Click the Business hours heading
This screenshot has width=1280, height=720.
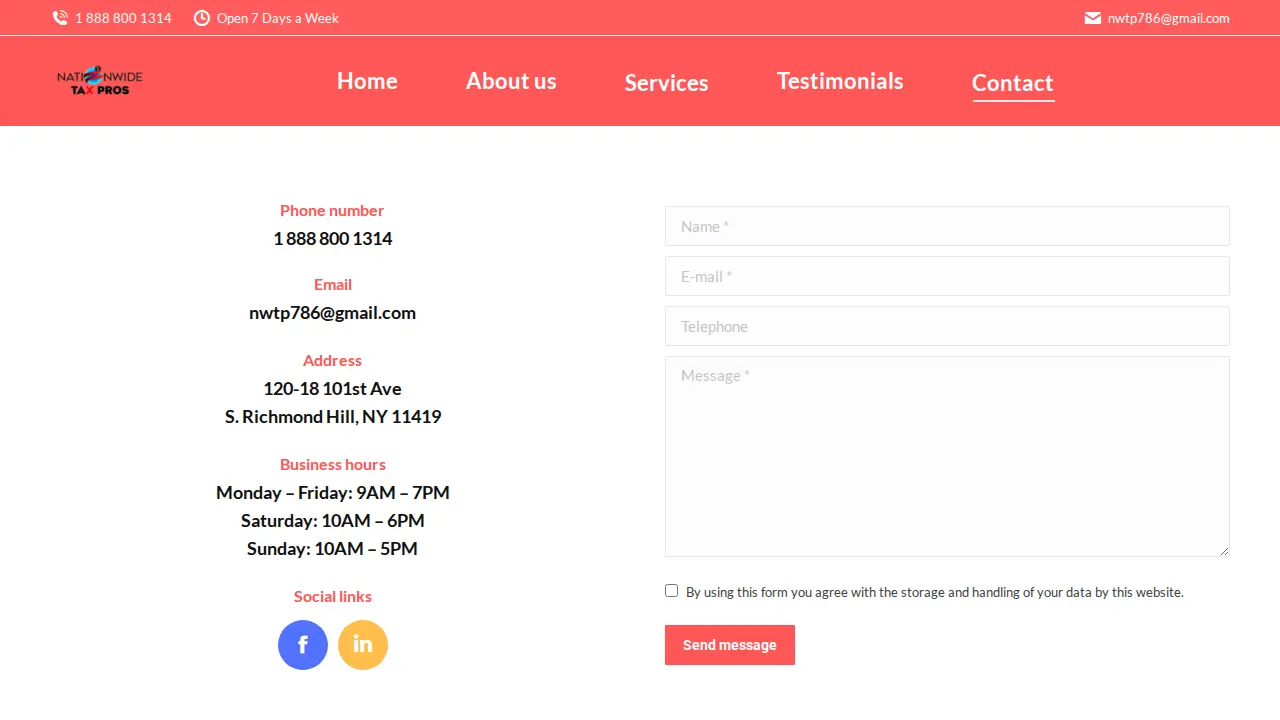333,464
